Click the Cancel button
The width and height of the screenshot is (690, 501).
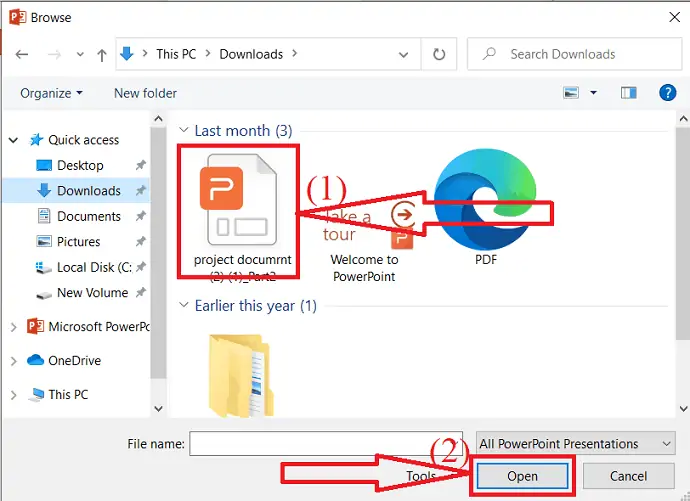tap(628, 476)
